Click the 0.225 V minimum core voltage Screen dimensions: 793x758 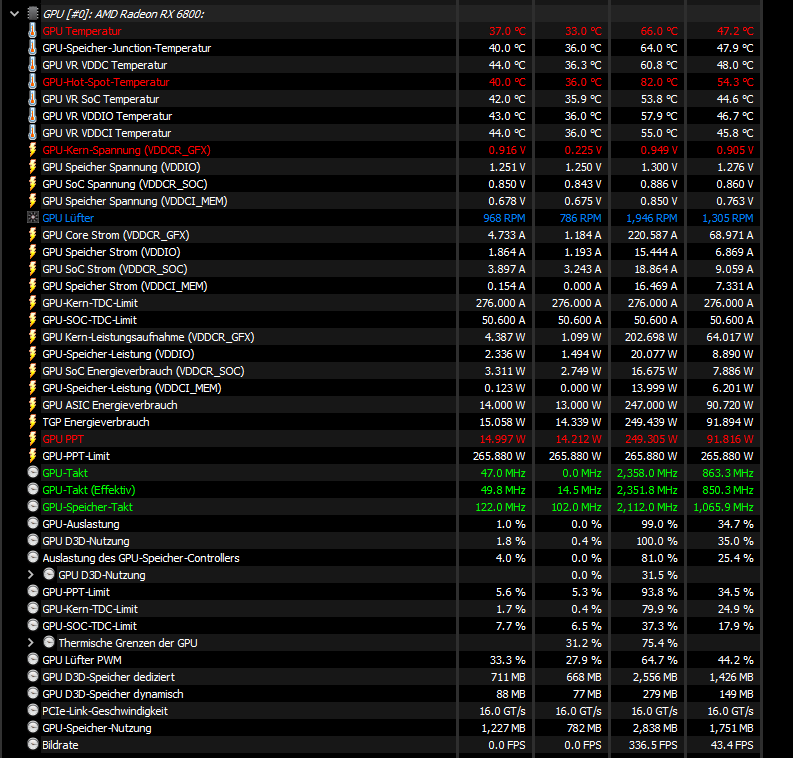point(583,150)
